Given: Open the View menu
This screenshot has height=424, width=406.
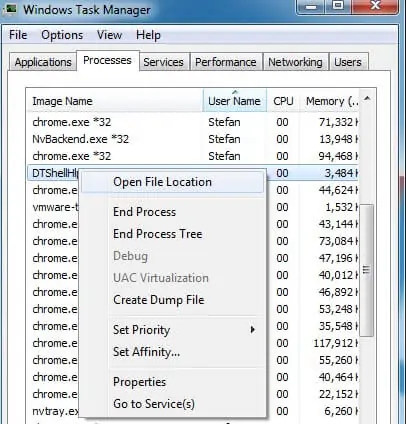Looking at the screenshot, I should (x=109, y=35).
